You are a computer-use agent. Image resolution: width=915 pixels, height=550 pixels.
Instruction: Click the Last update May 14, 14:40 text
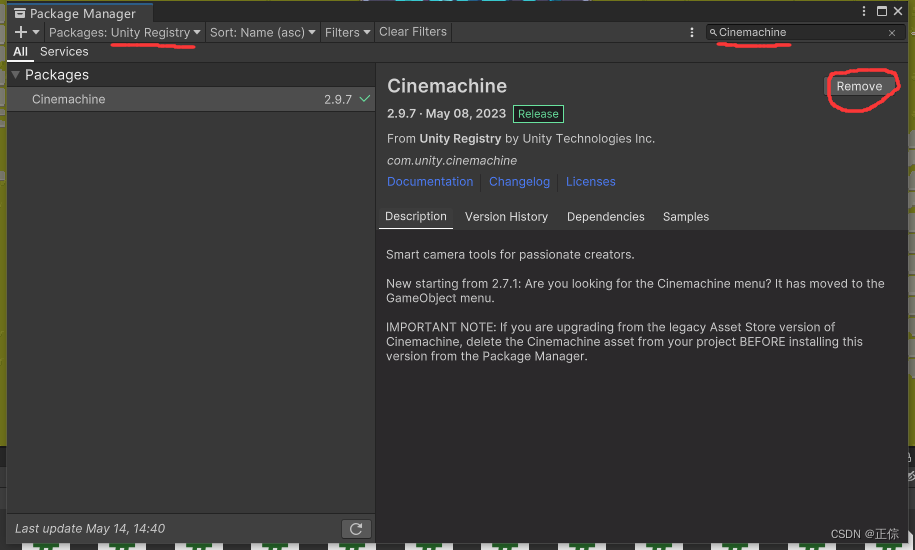pos(90,528)
